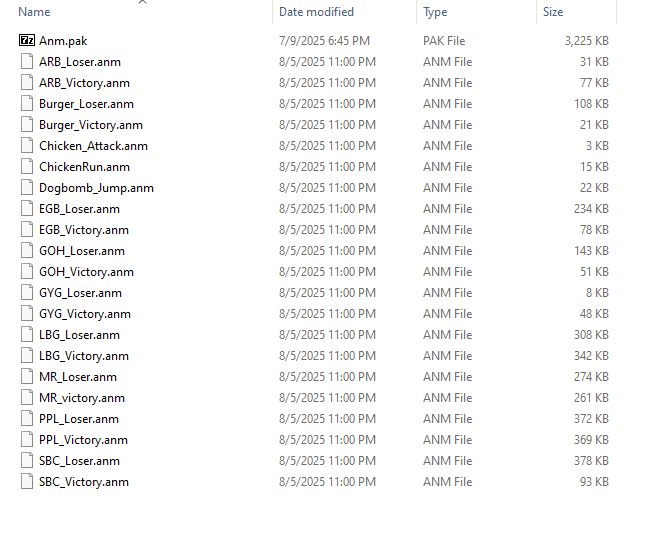Click the EGB_Victory.anm file icon
The height and width of the screenshot is (556, 658).
click(27, 229)
